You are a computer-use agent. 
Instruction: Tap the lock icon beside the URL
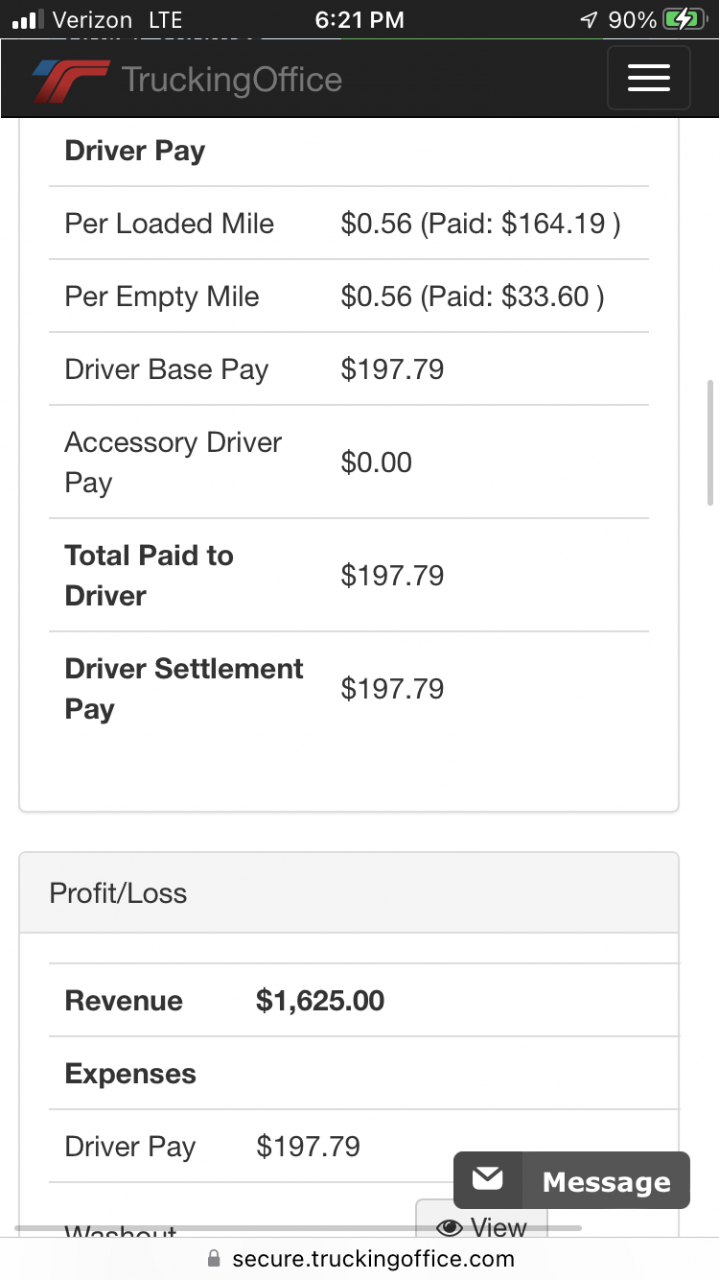pyautogui.click(x=213, y=1258)
